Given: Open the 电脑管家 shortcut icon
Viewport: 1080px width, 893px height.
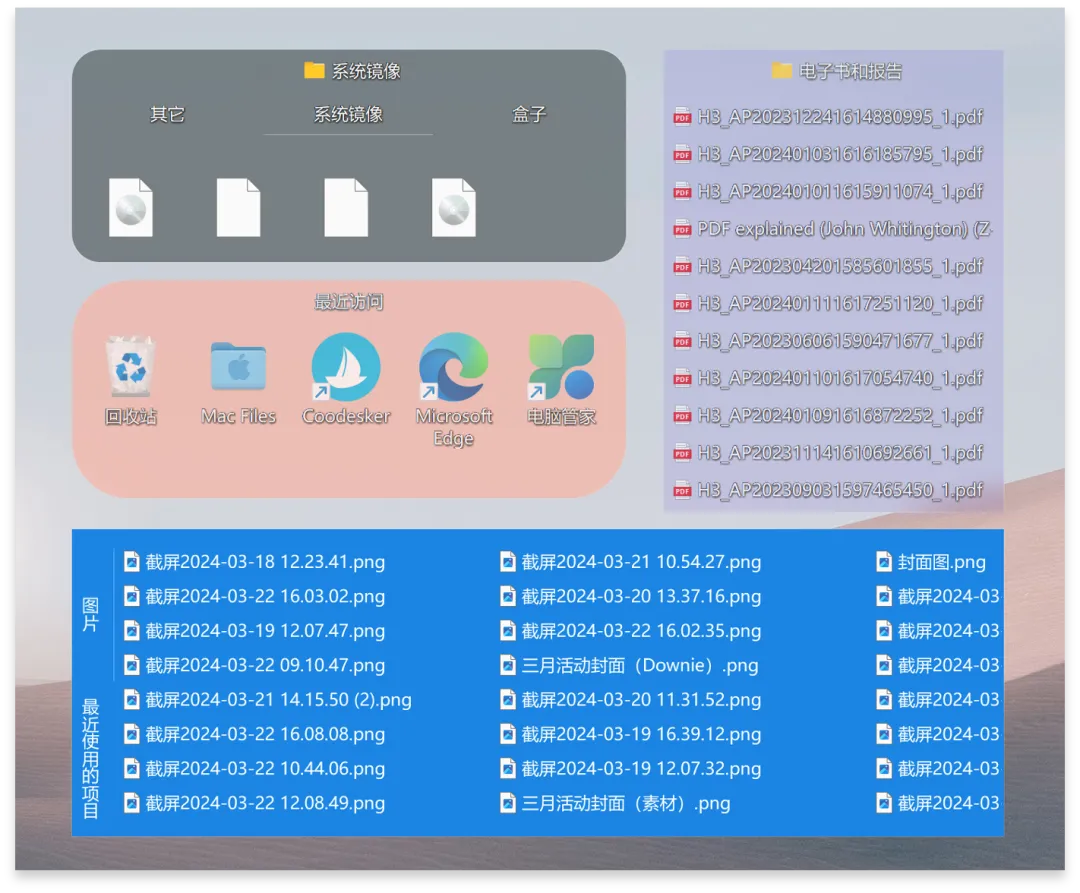Looking at the screenshot, I should point(561,368).
